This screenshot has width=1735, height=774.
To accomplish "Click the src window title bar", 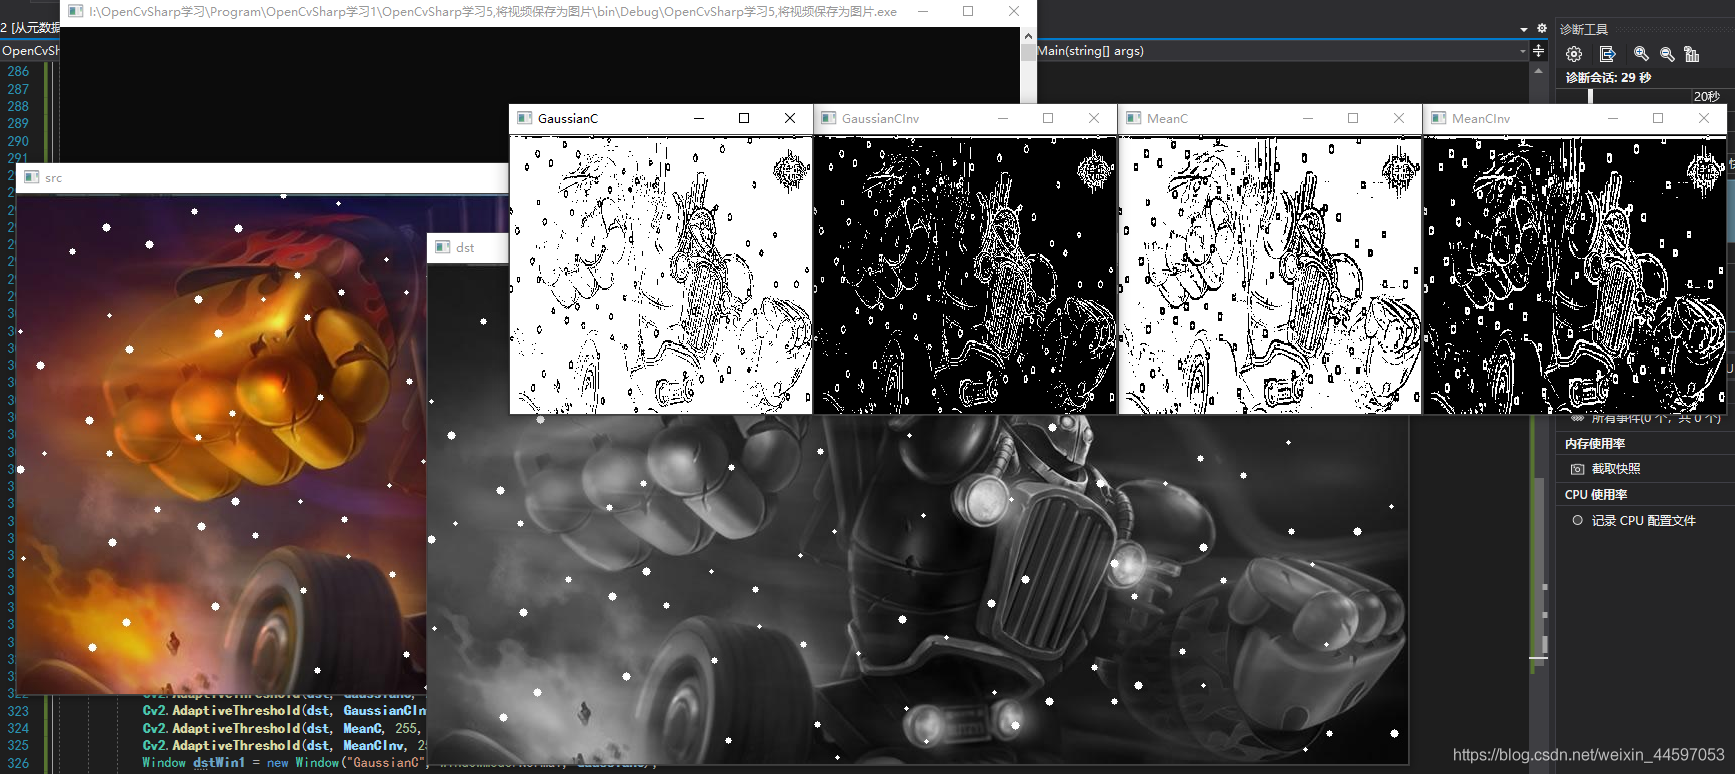I will point(263,177).
